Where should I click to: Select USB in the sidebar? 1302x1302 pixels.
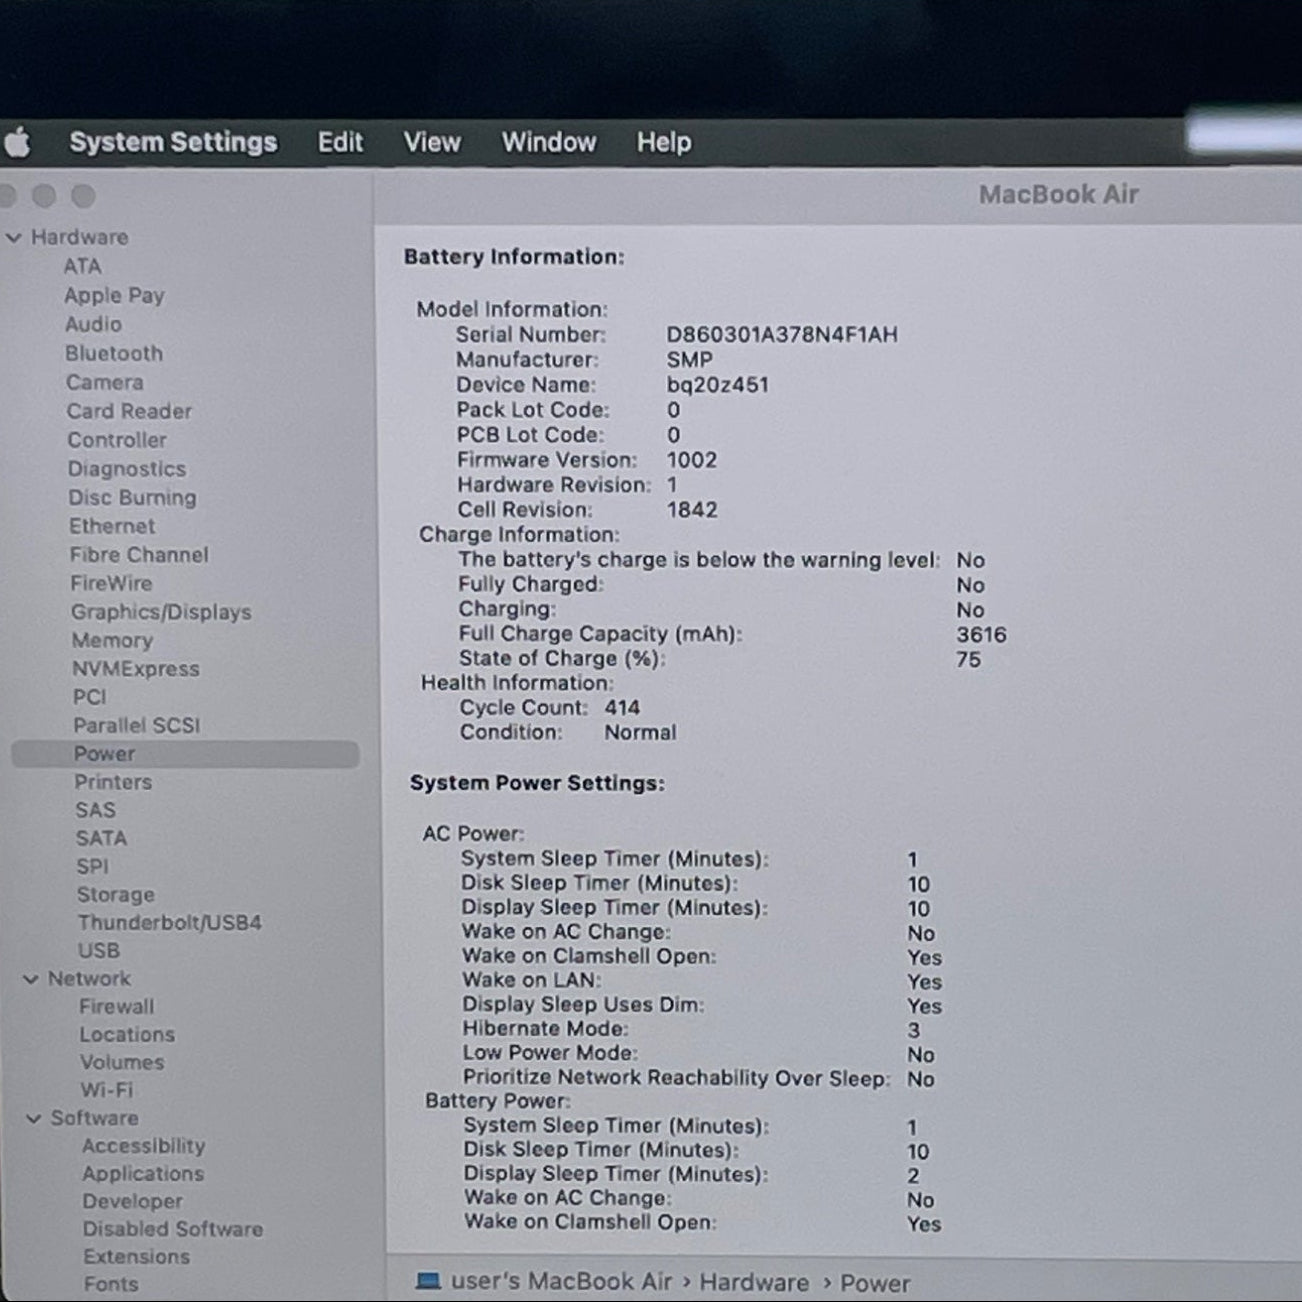pyautogui.click(x=99, y=951)
